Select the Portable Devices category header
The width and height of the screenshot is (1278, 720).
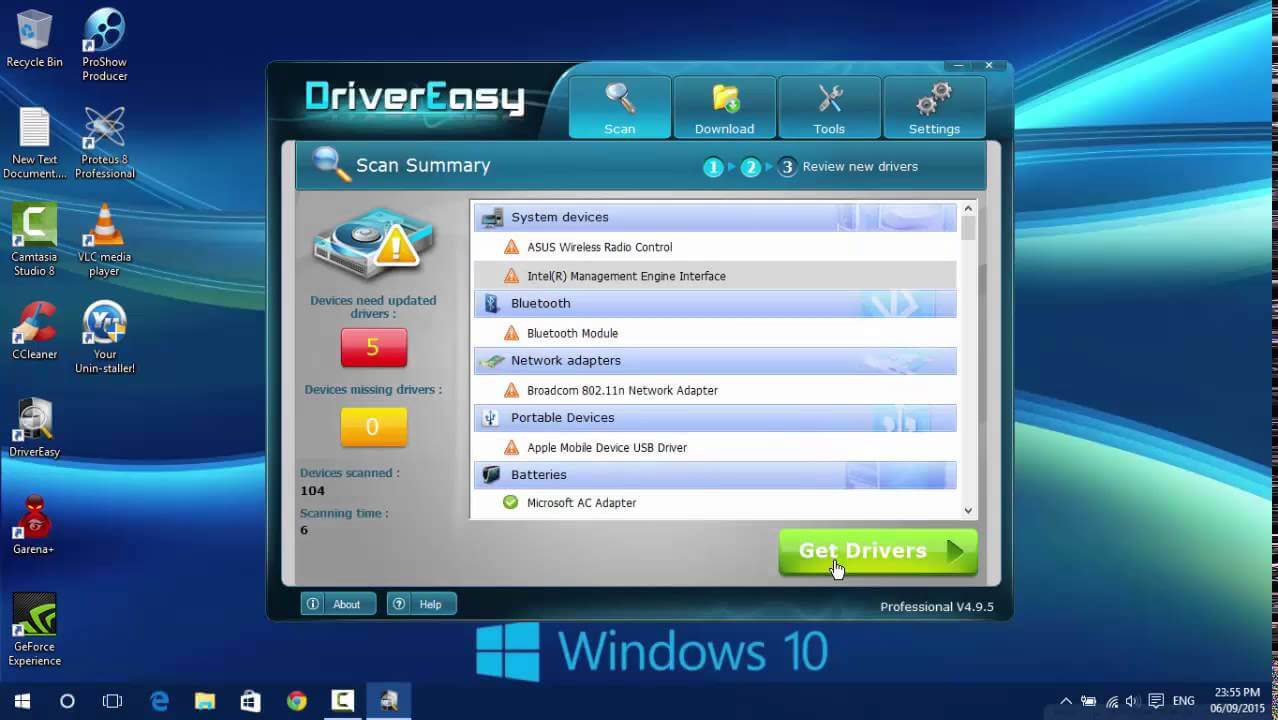(x=715, y=417)
